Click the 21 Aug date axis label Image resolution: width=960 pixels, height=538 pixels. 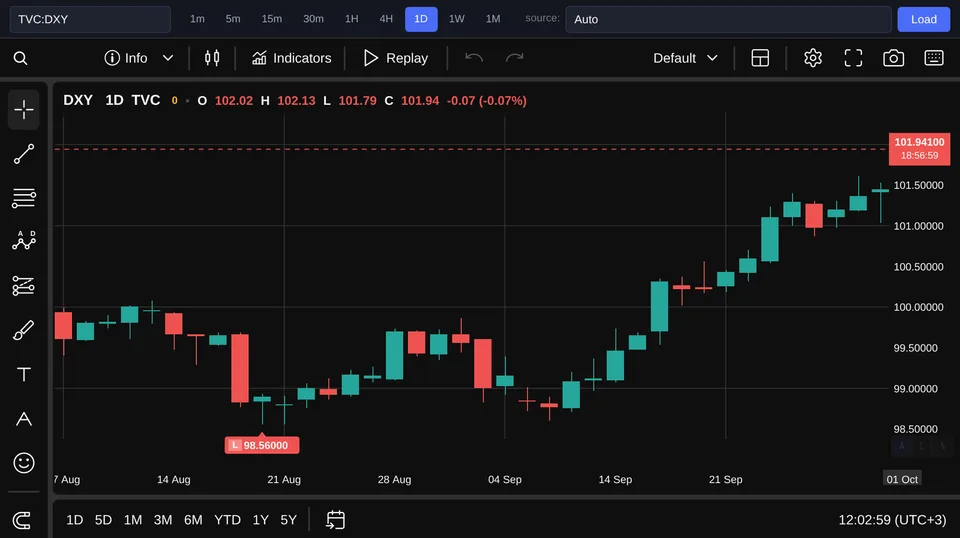click(284, 479)
